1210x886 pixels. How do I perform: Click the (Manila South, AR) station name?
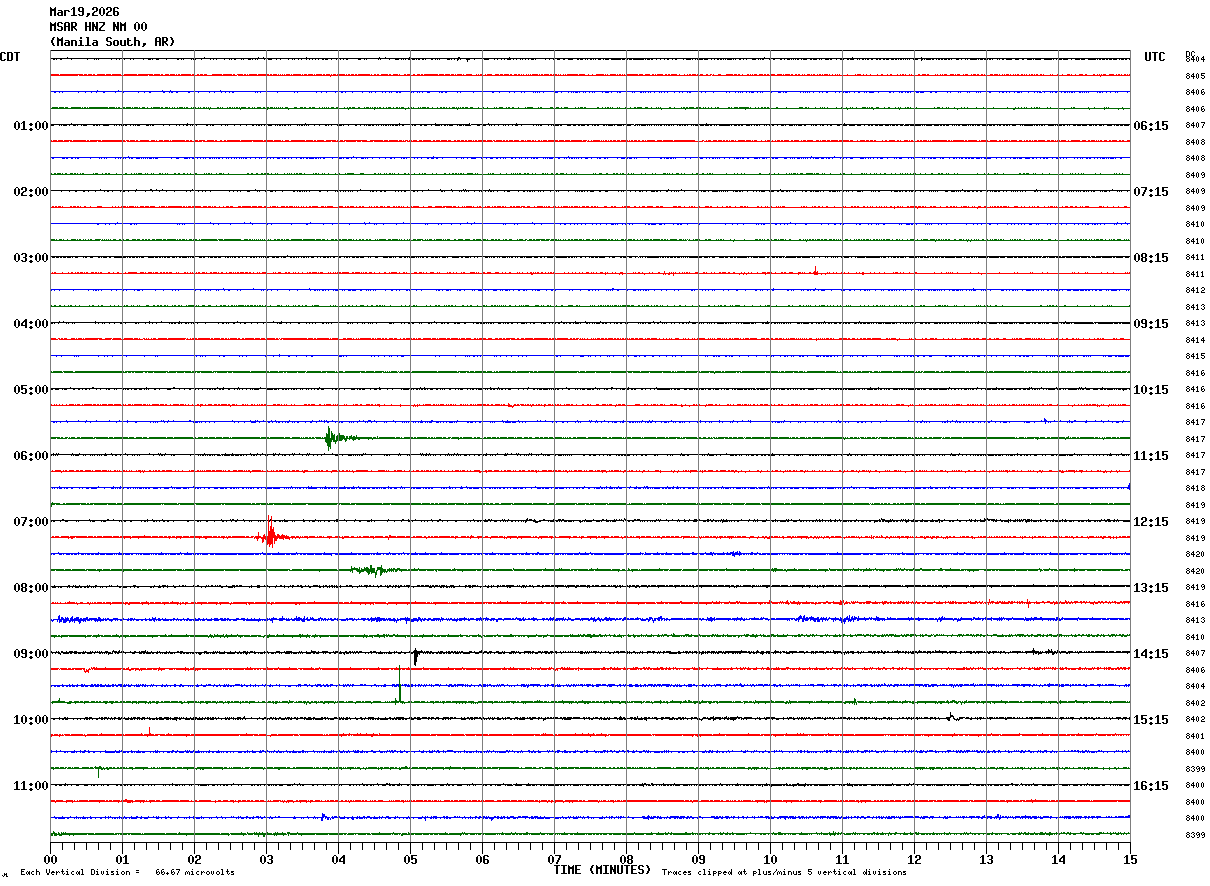tap(112, 42)
